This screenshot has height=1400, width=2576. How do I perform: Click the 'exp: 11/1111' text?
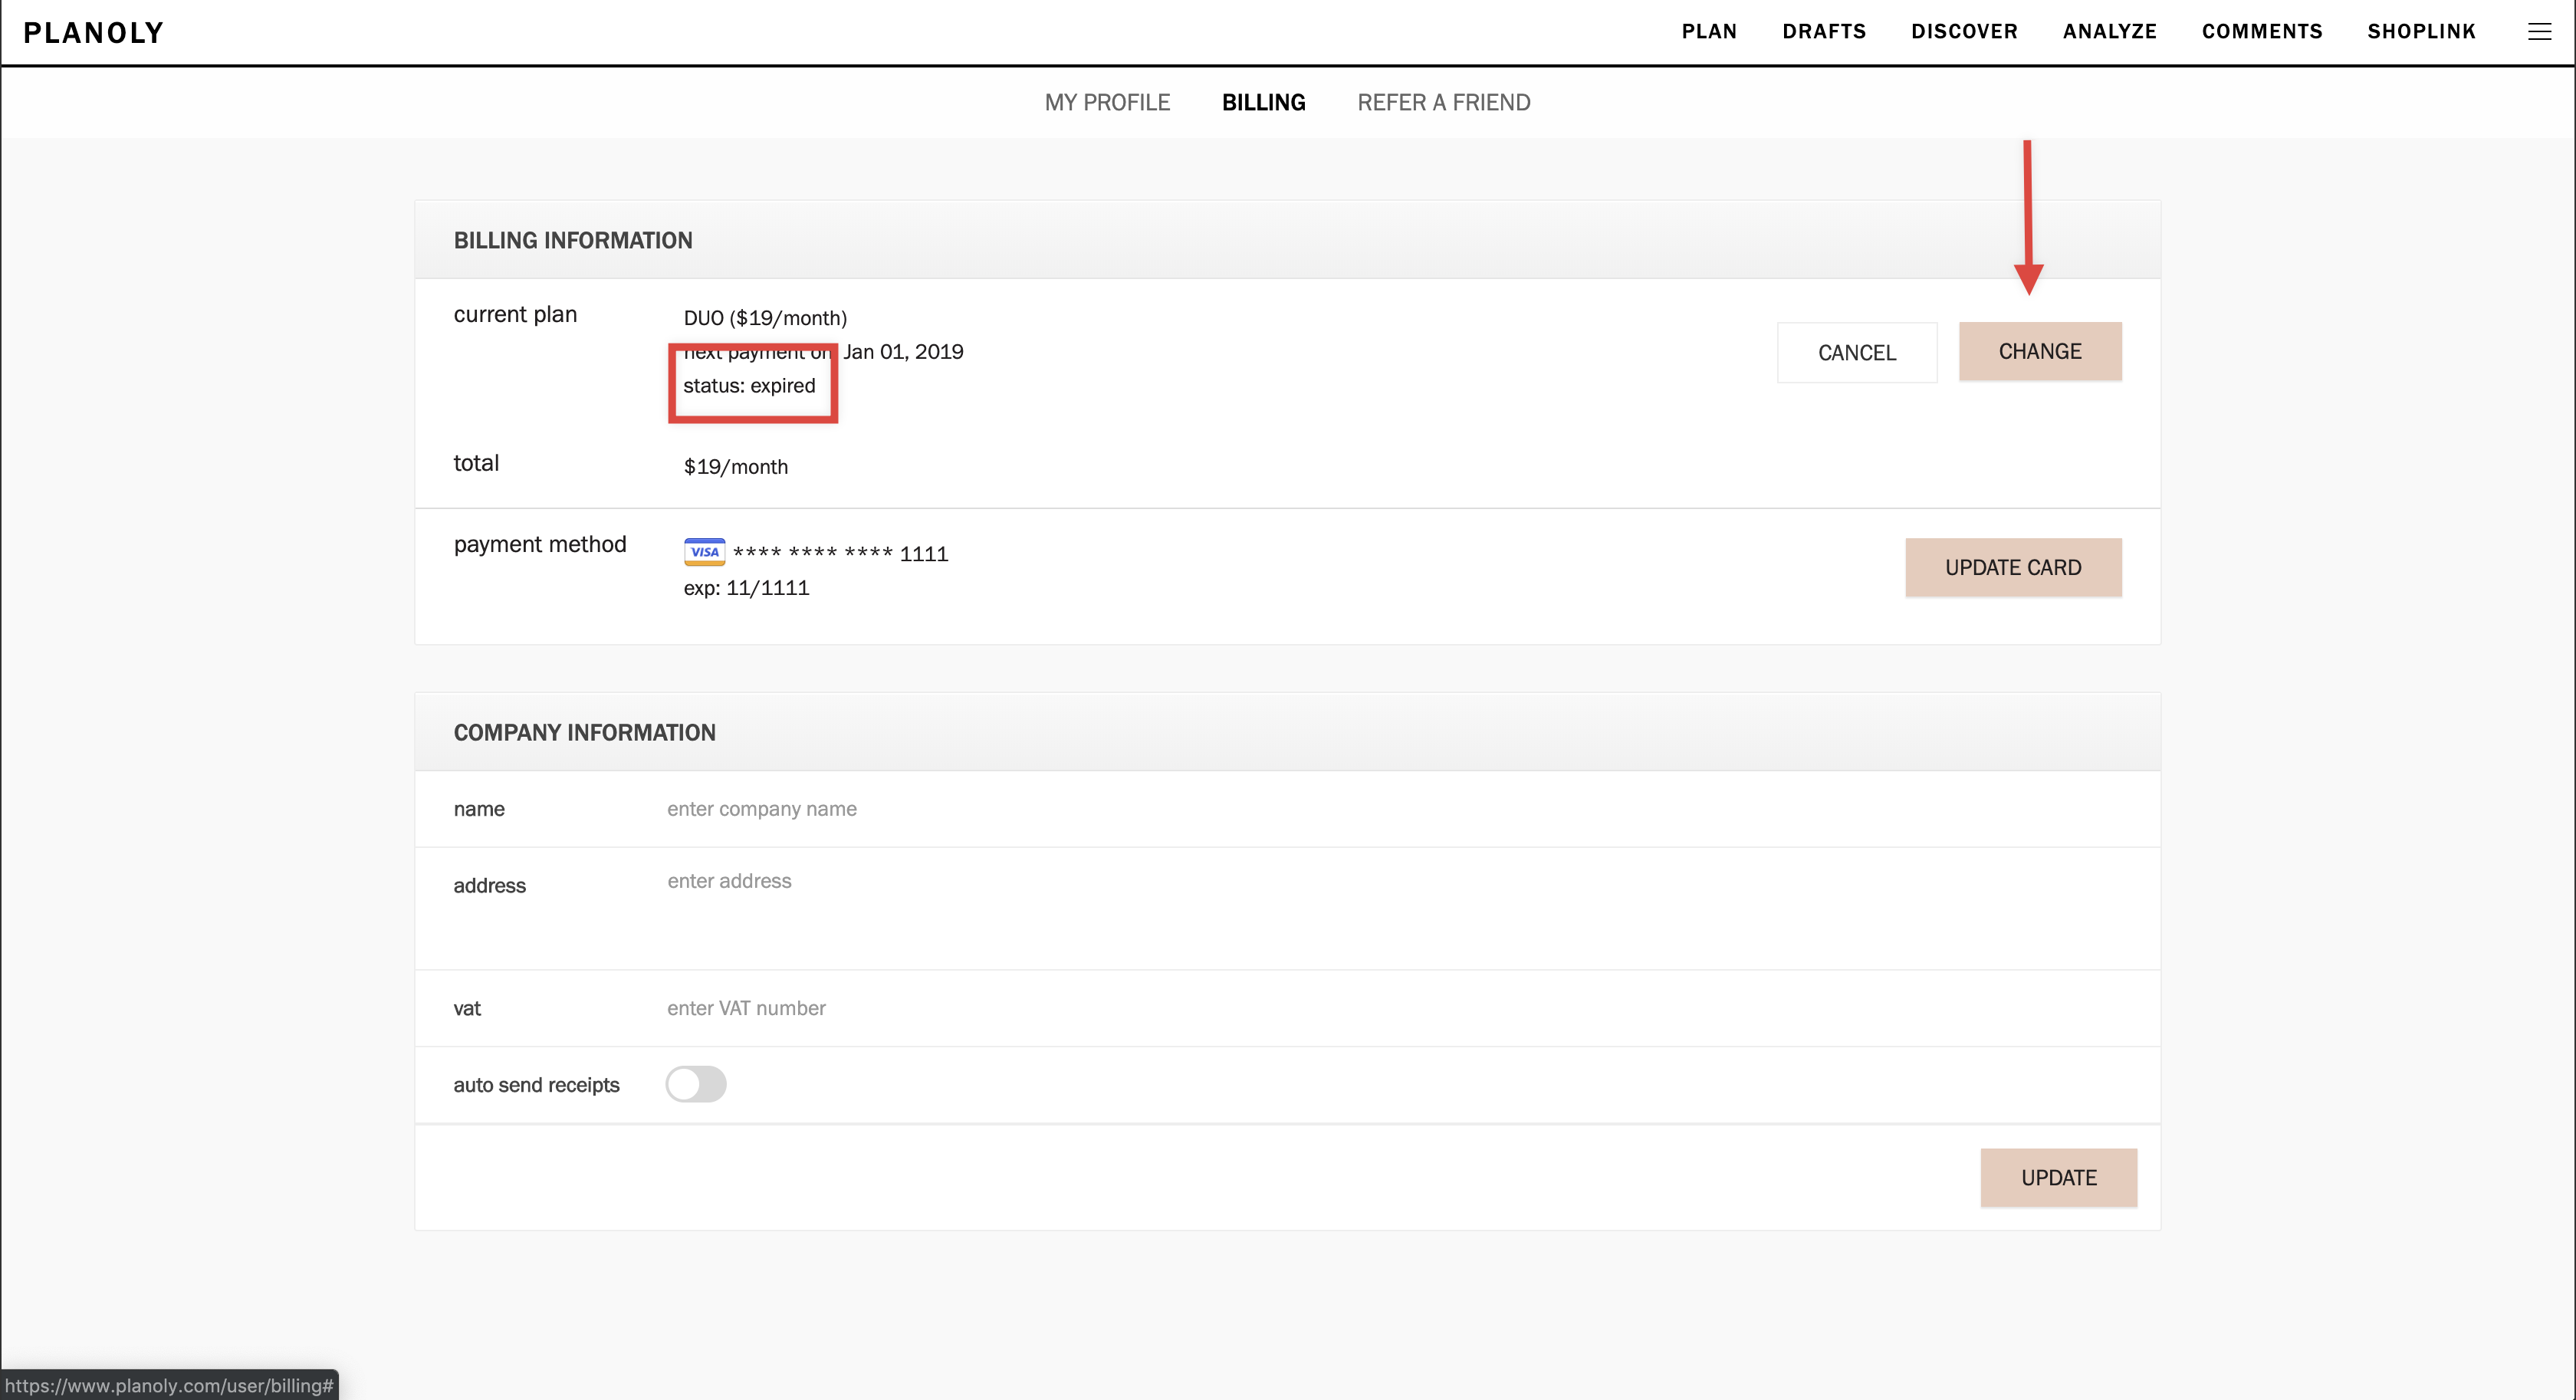[x=746, y=588]
